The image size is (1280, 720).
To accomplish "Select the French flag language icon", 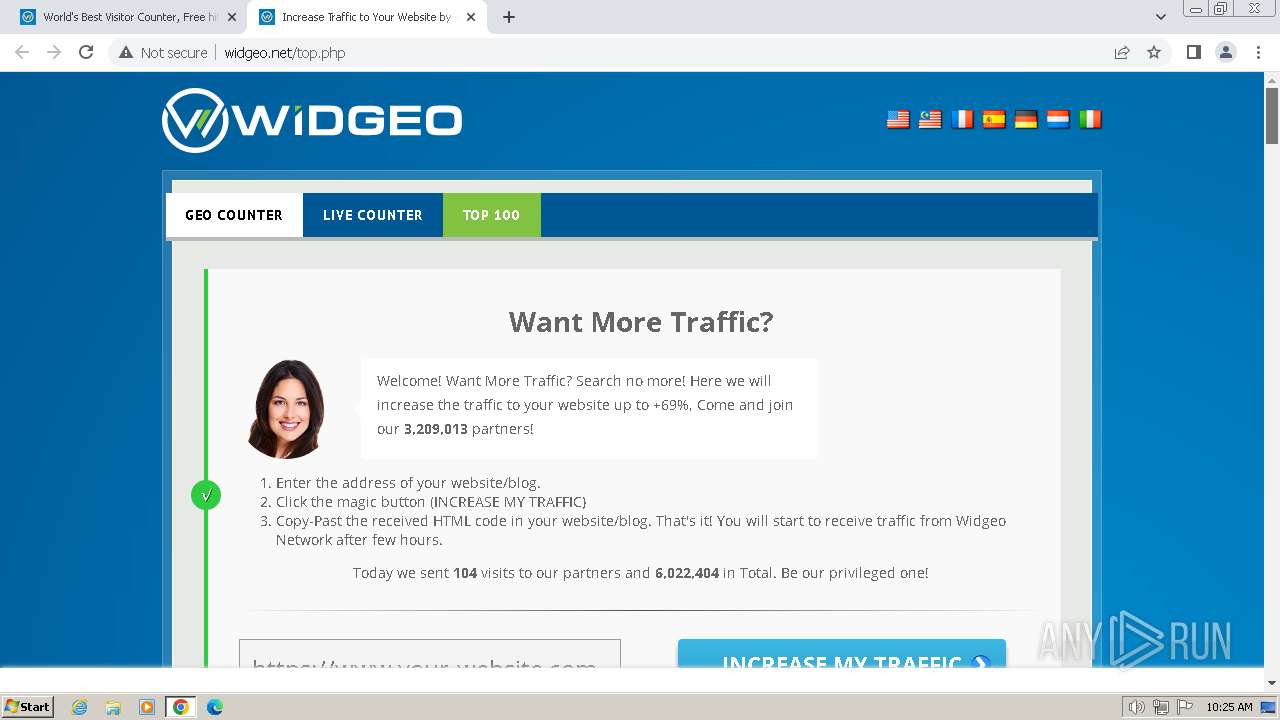I will (962, 119).
